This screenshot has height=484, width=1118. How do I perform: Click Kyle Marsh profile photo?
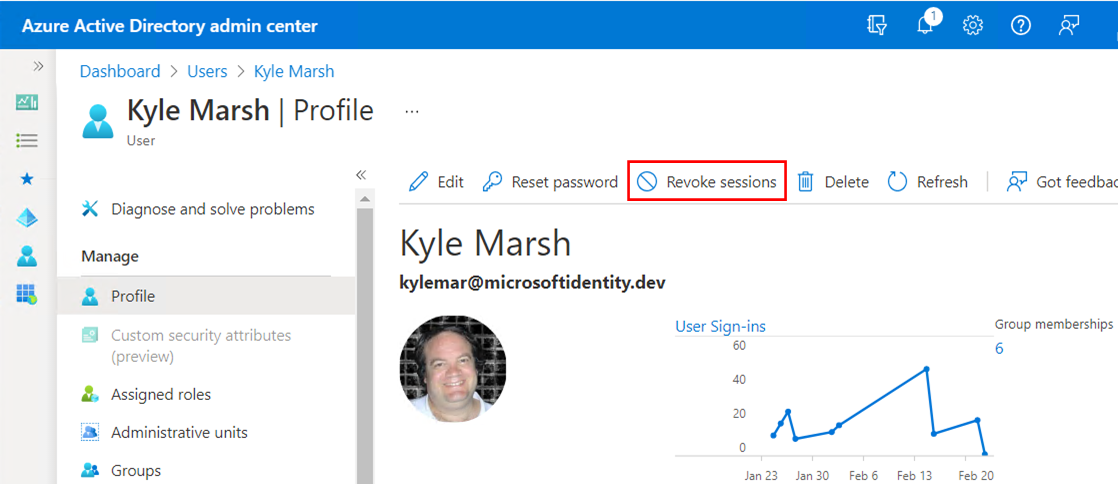point(453,369)
